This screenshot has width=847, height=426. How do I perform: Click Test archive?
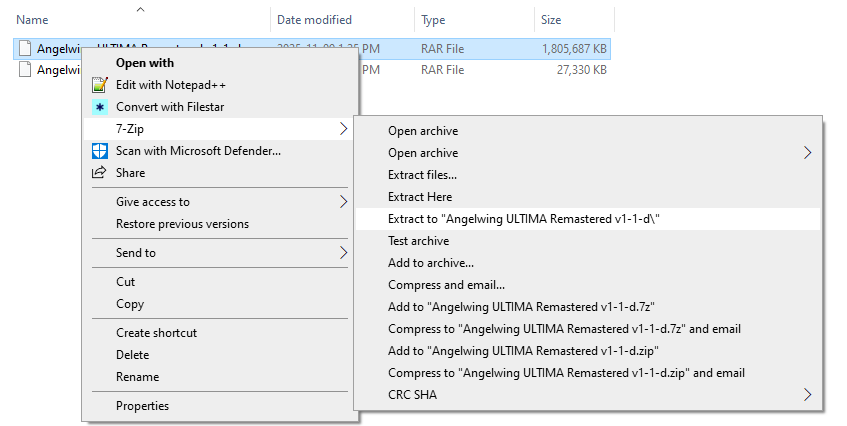pos(418,241)
